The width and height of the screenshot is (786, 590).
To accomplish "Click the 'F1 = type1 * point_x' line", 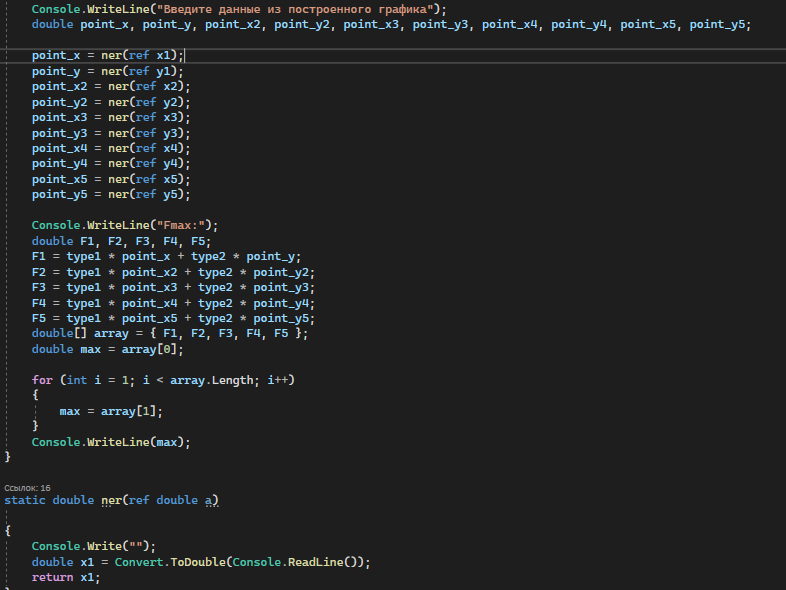I will (x=166, y=257).
